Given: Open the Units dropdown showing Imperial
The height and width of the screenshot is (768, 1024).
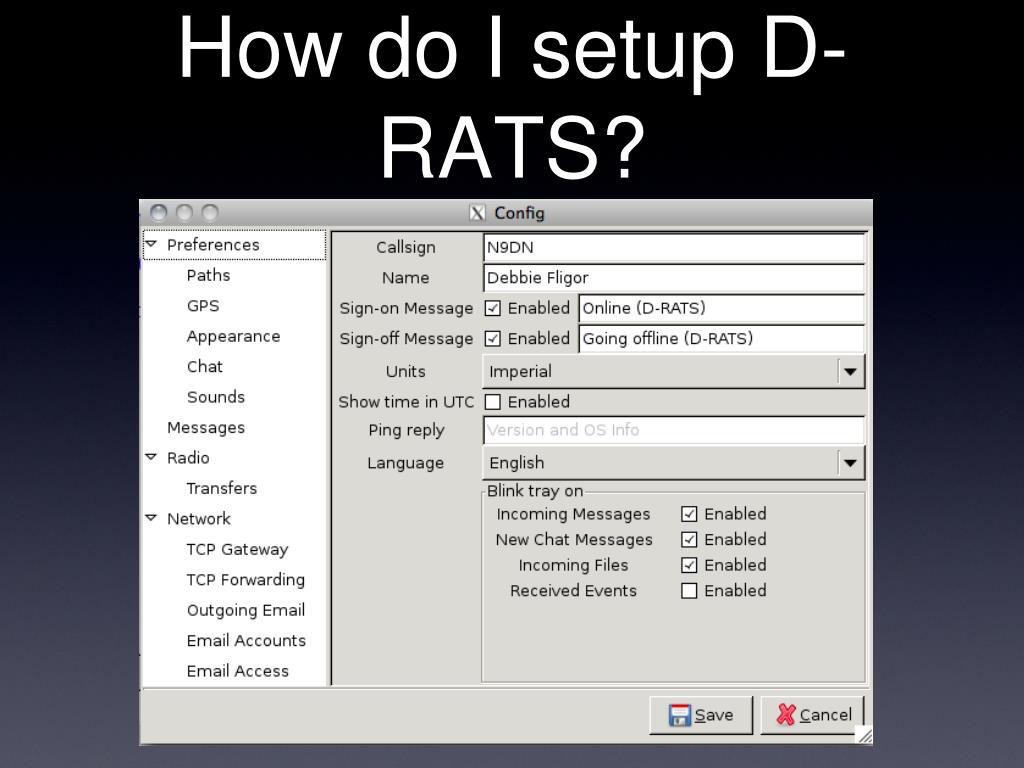Looking at the screenshot, I should coord(673,372).
